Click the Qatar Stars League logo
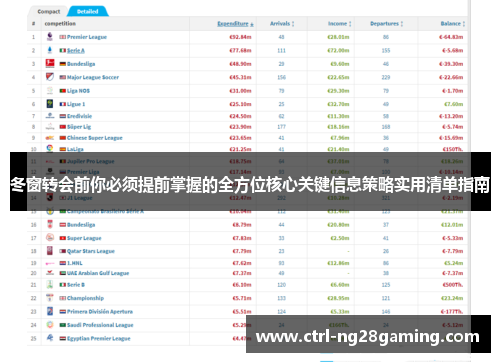Screen dimensions: 500x362 pyautogui.click(x=50, y=251)
